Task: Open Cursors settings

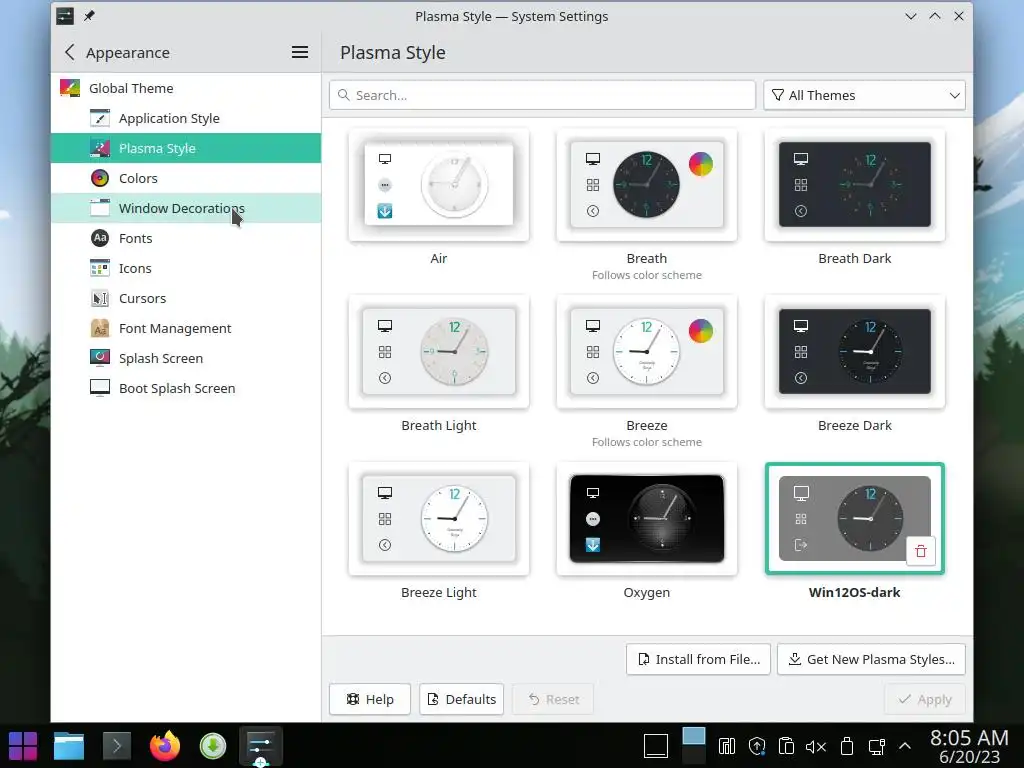Action: pyautogui.click(x=185, y=298)
